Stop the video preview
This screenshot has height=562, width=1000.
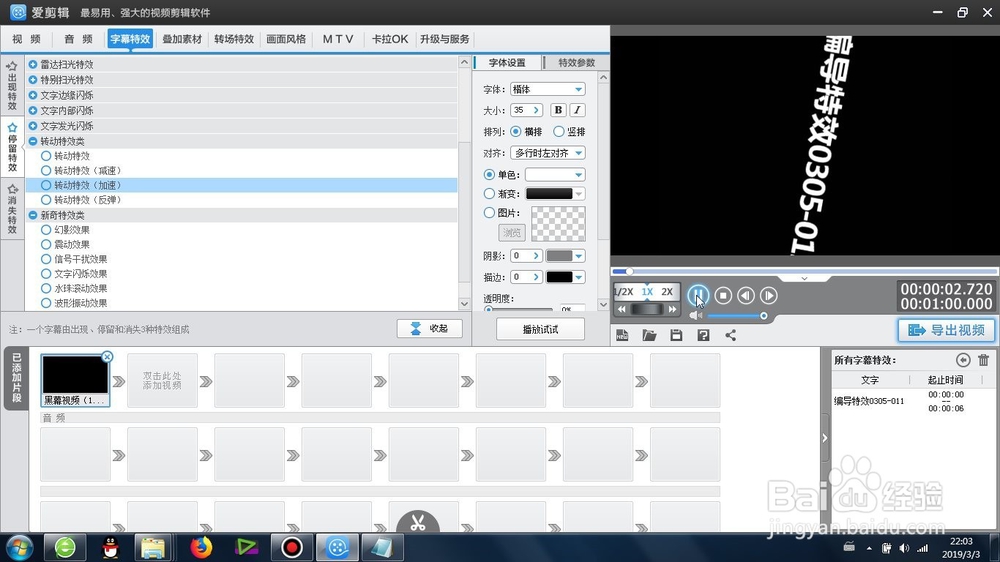(x=723, y=295)
